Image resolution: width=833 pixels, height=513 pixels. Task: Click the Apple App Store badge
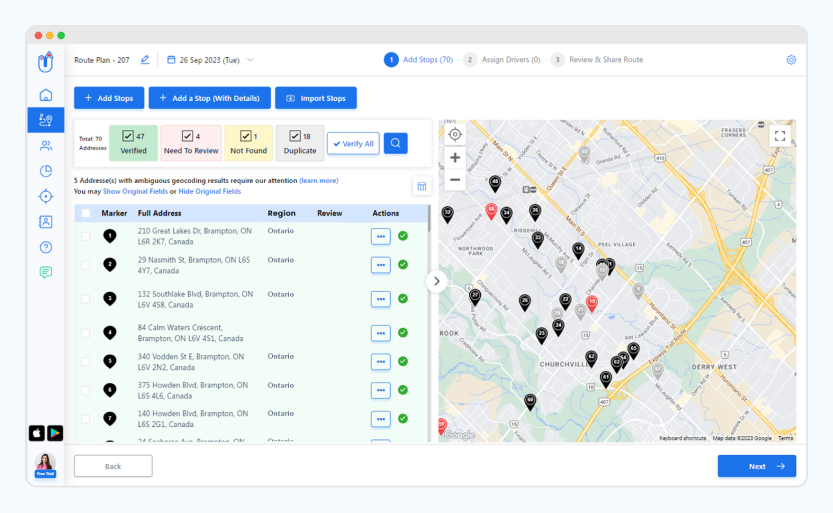point(37,433)
